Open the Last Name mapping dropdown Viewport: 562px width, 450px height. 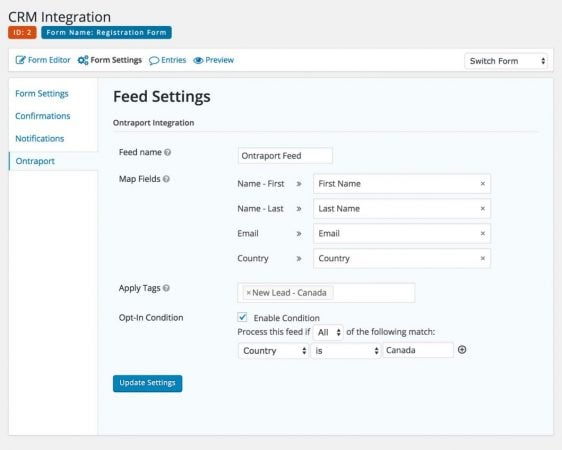[x=401, y=209]
